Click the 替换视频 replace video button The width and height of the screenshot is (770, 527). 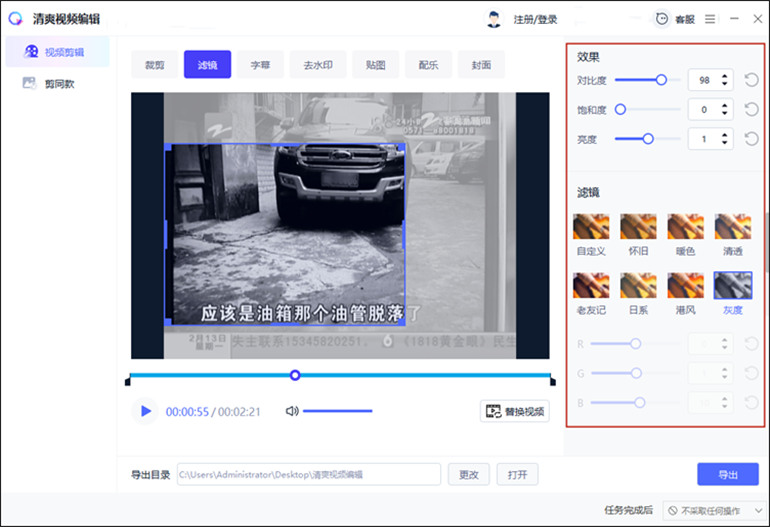click(x=515, y=411)
